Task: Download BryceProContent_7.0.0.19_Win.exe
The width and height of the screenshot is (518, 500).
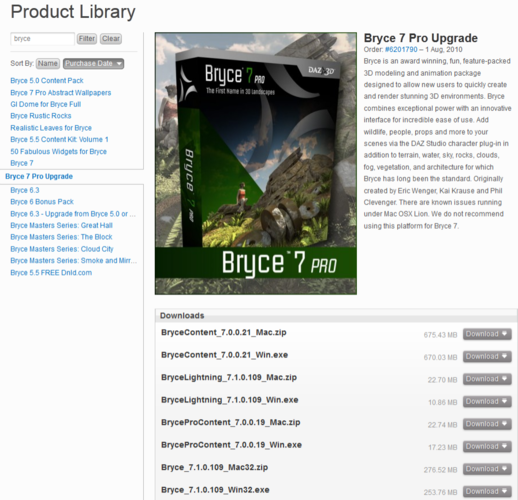Action: (x=487, y=447)
